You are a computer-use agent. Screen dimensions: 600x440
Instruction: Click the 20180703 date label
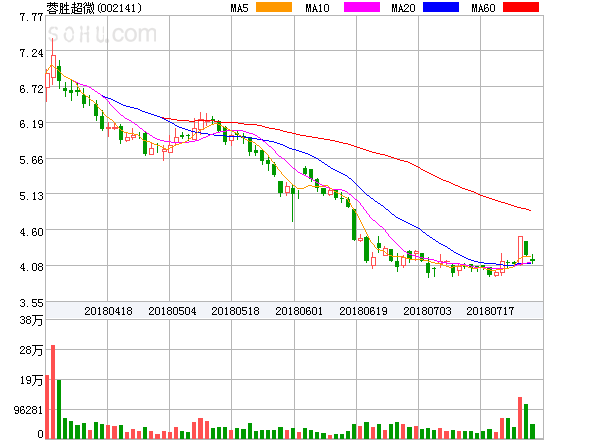(x=427, y=311)
